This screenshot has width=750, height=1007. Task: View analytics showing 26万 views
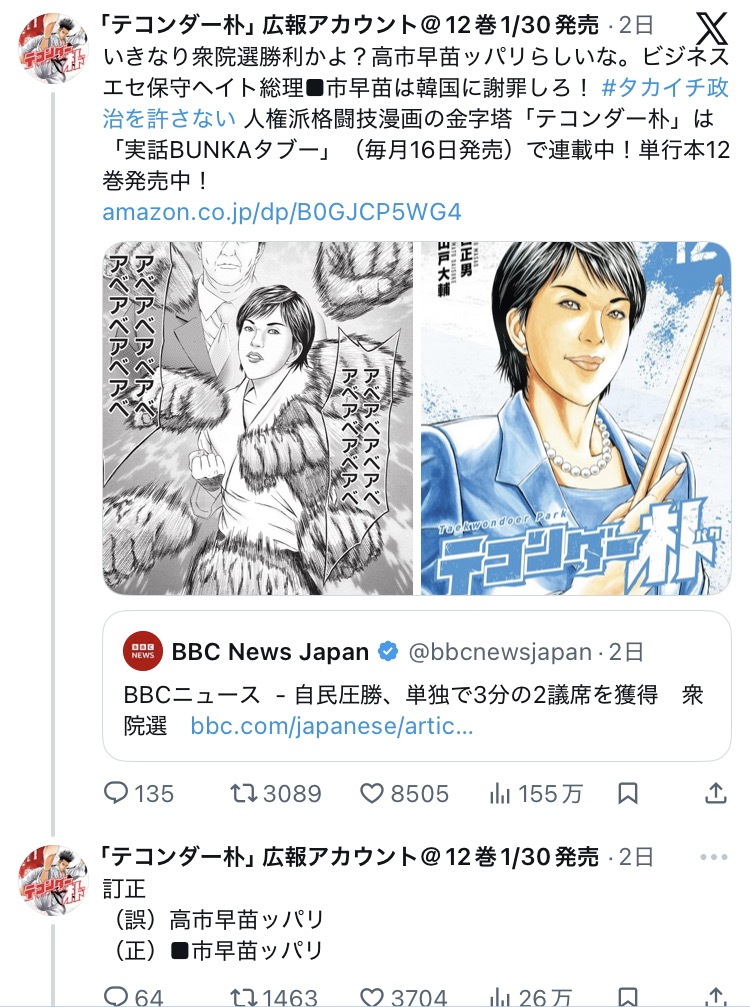[499, 996]
